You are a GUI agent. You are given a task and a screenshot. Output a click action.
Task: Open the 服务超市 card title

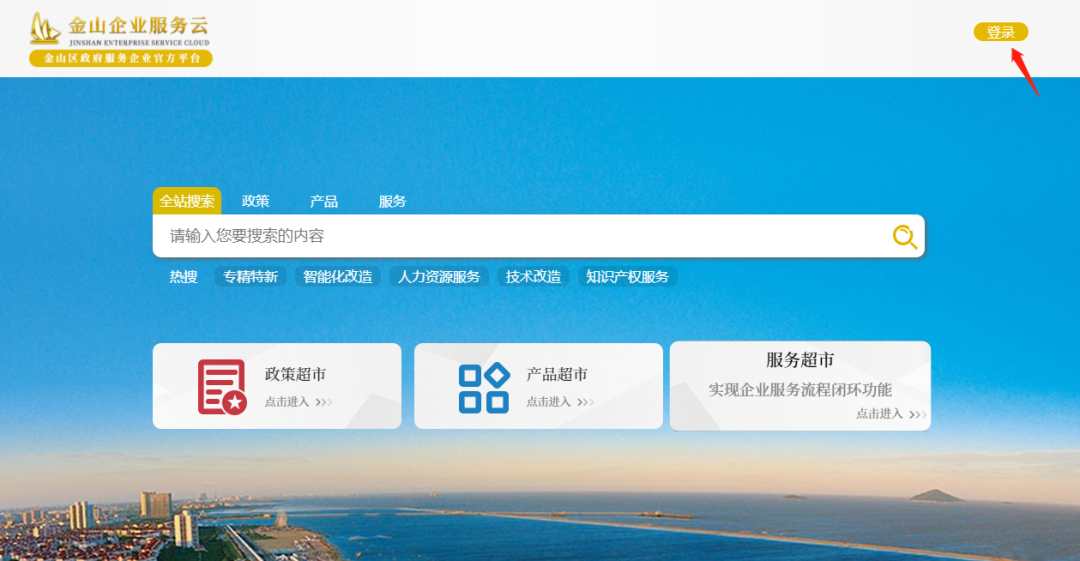coord(800,360)
